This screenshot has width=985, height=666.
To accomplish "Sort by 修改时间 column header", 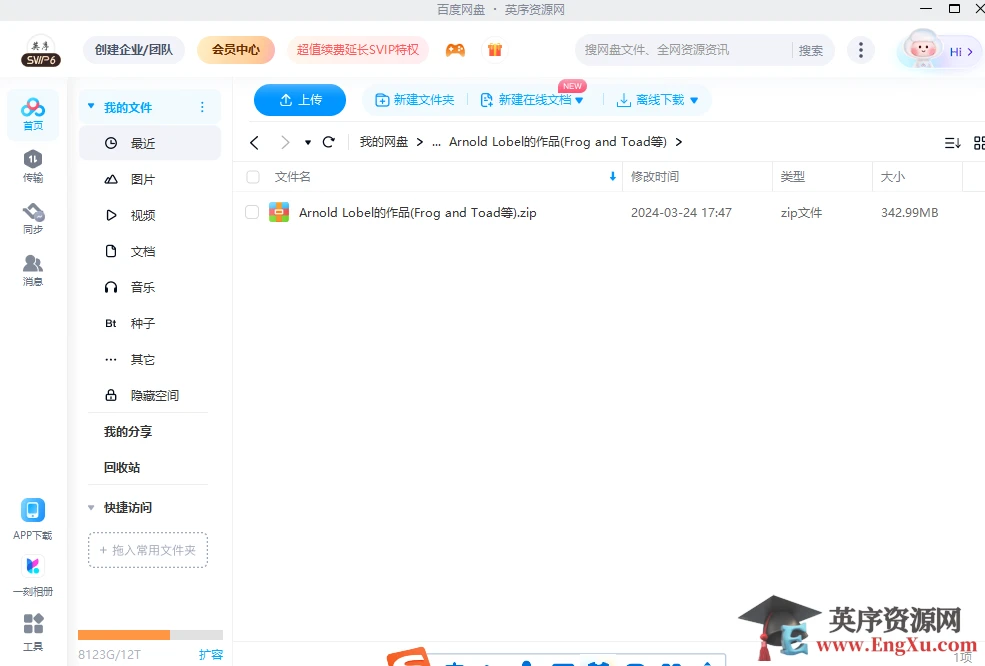I will pos(655,177).
